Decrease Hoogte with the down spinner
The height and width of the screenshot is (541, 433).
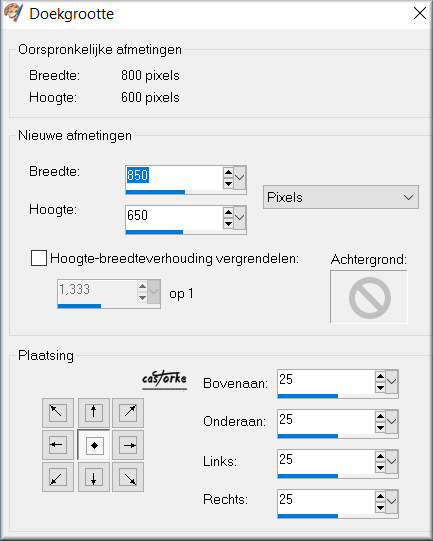(x=228, y=224)
